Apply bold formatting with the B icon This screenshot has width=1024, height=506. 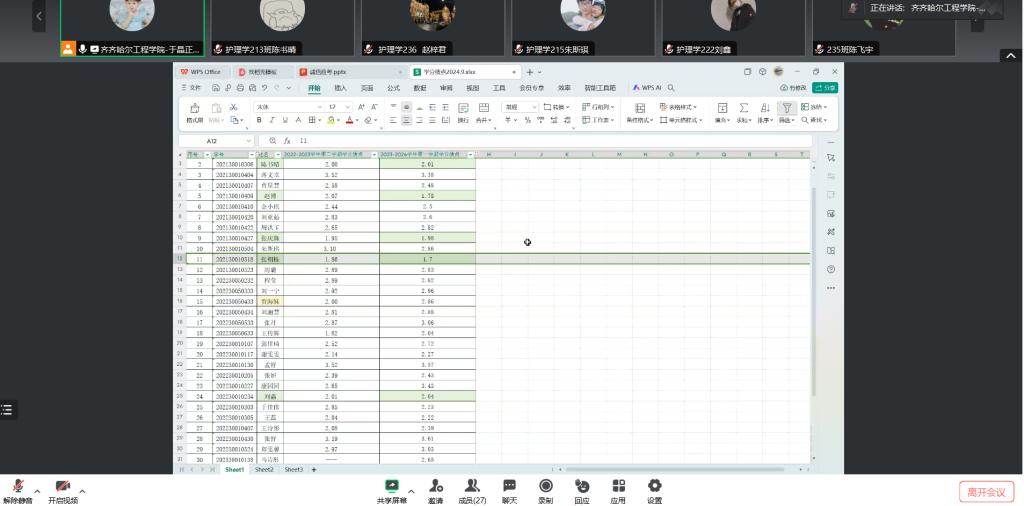coord(258,120)
